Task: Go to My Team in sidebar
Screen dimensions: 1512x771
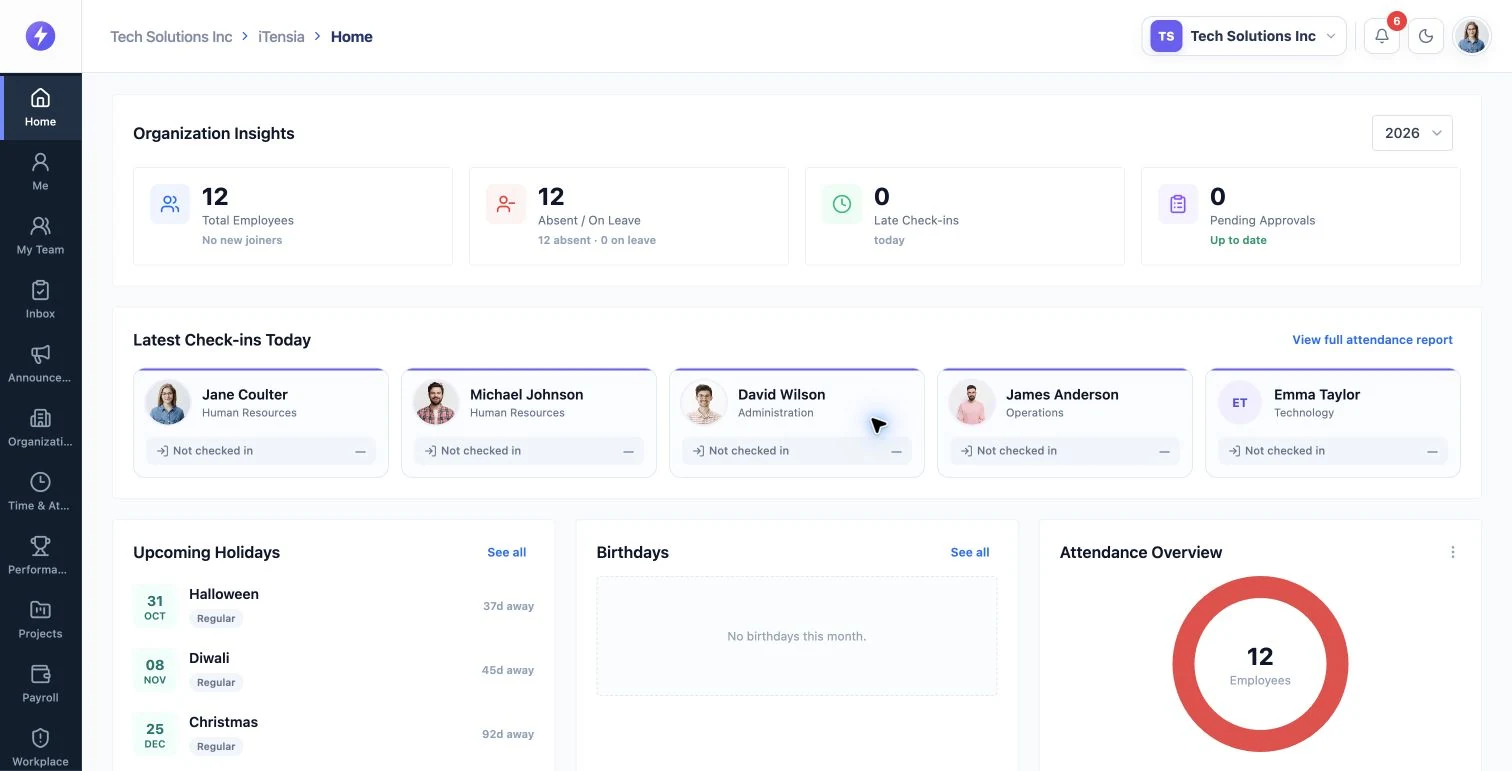Action: [x=40, y=235]
